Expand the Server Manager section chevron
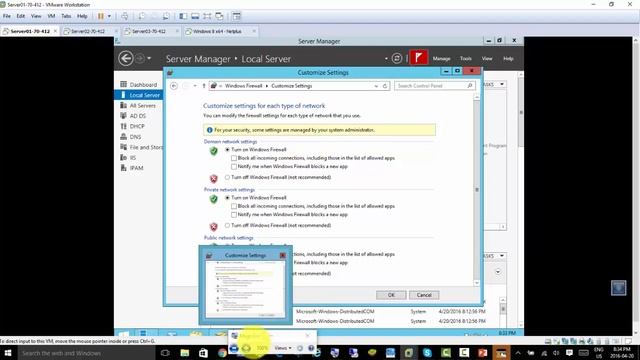Viewport: 640px width, 360px height. pyautogui.click(x=498, y=272)
